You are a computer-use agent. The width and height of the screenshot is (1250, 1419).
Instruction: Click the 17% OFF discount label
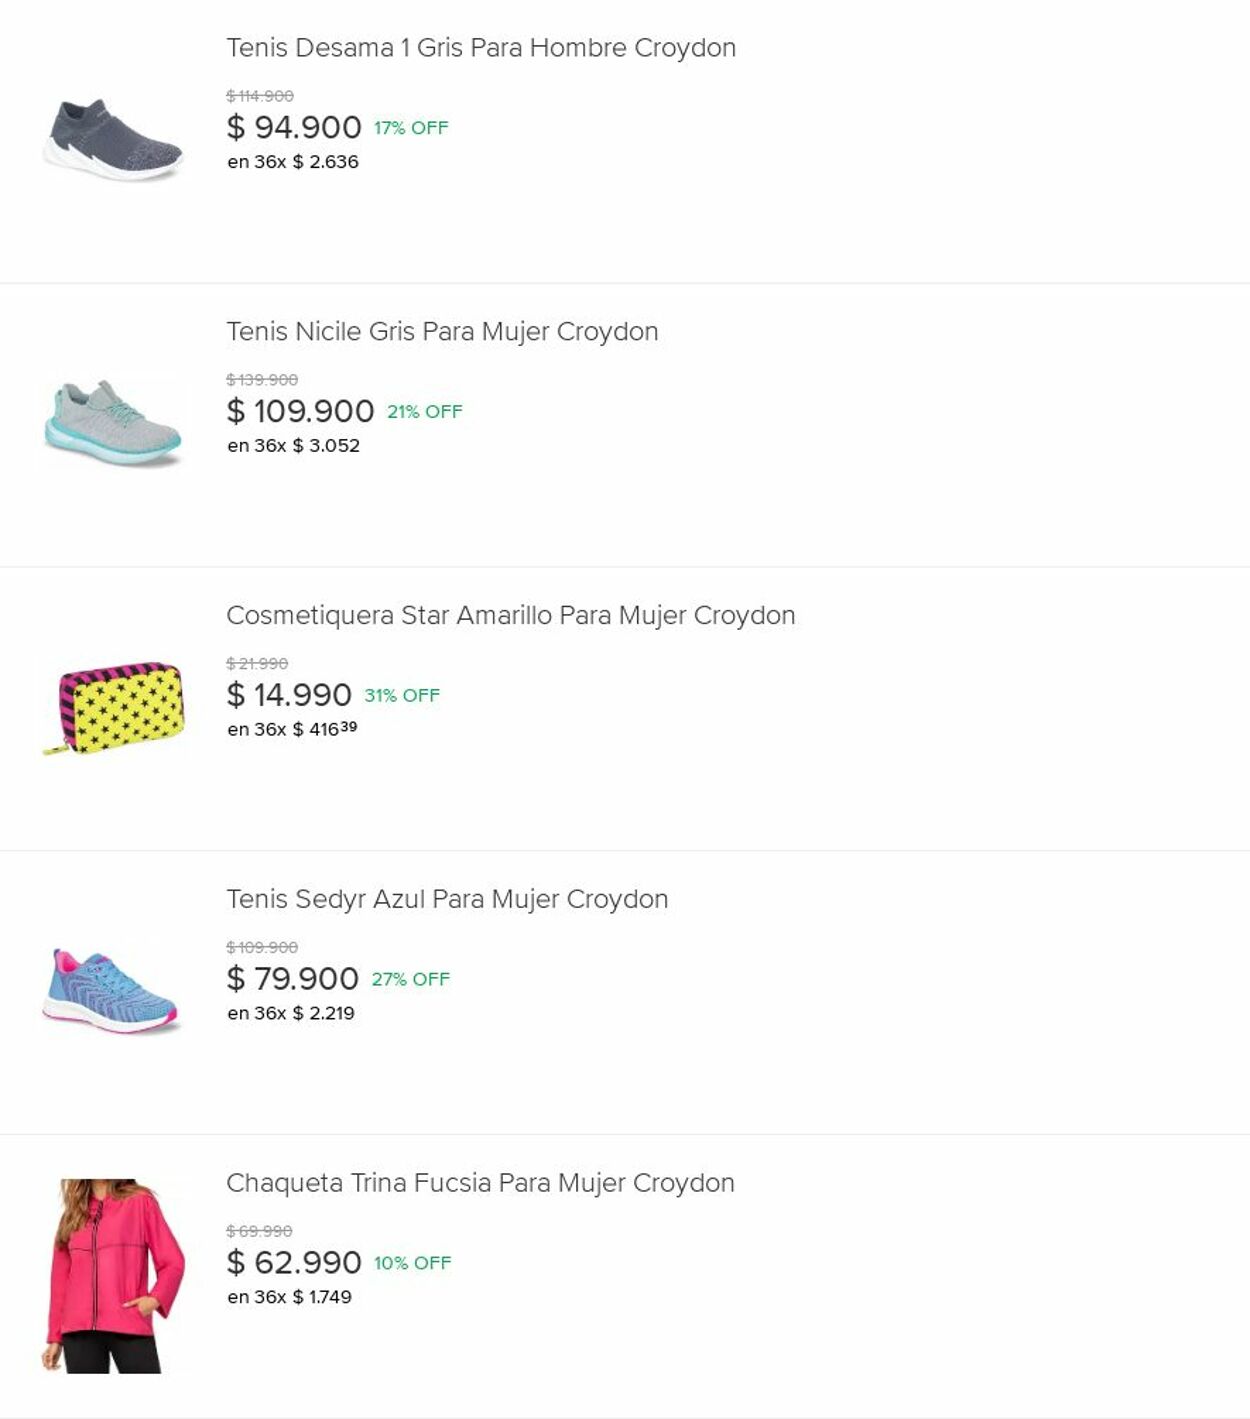coord(411,128)
